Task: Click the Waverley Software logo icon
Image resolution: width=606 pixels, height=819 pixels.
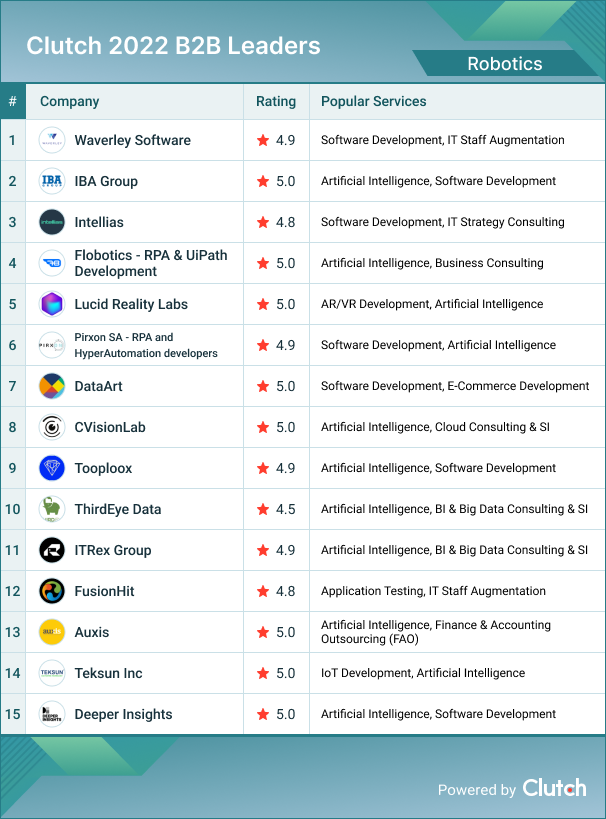Action: click(52, 140)
